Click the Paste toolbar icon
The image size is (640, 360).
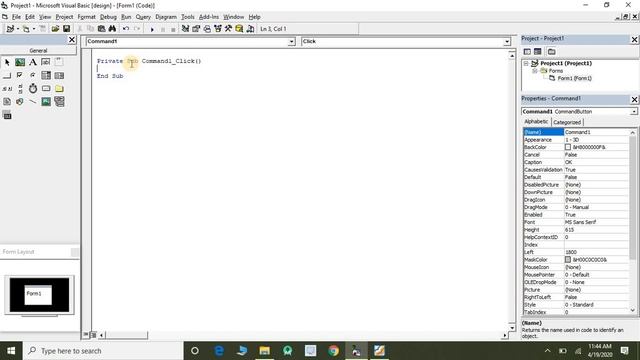pos(101,29)
